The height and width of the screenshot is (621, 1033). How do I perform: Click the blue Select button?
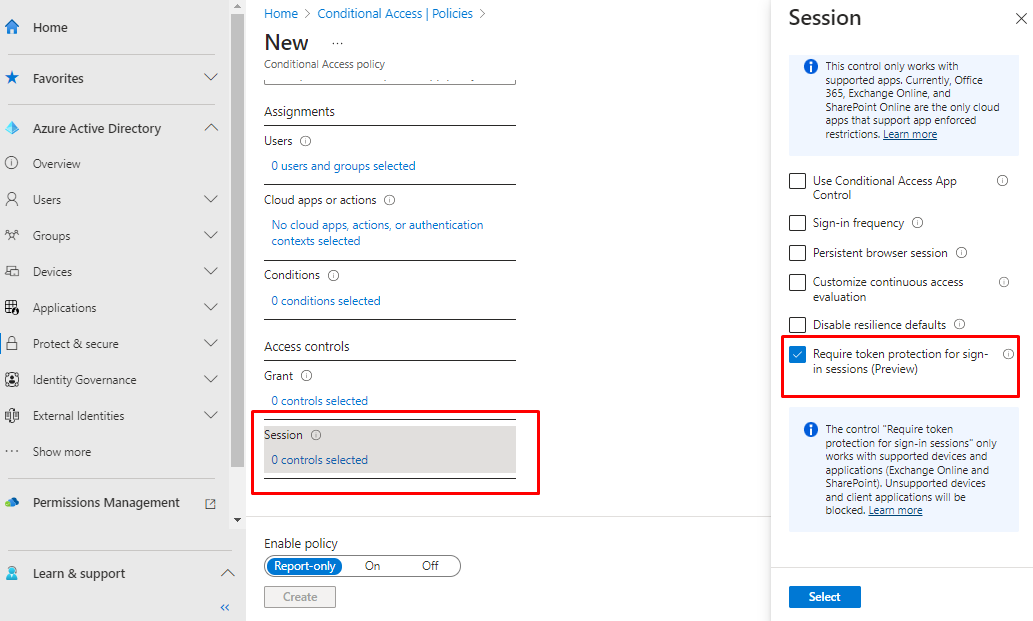824,597
